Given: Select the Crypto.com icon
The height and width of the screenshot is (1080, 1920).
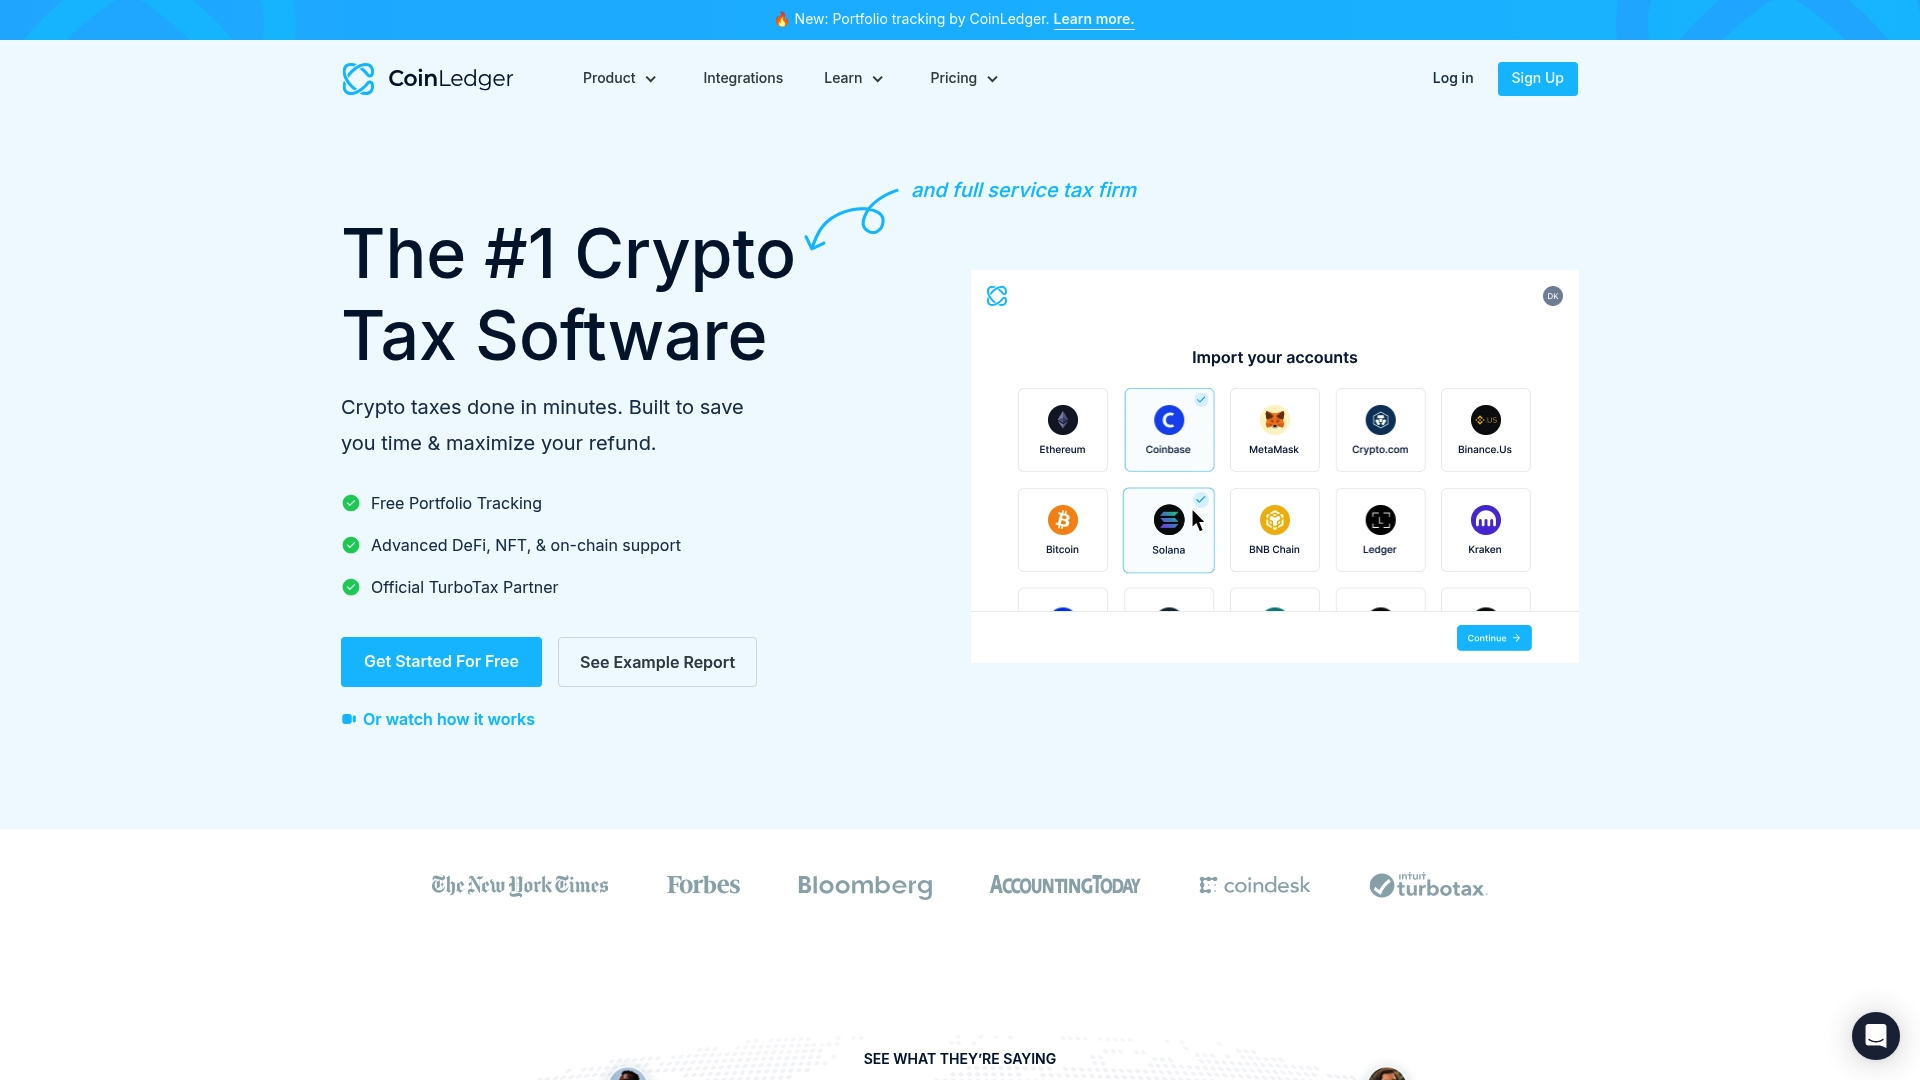Looking at the screenshot, I should (x=1379, y=419).
